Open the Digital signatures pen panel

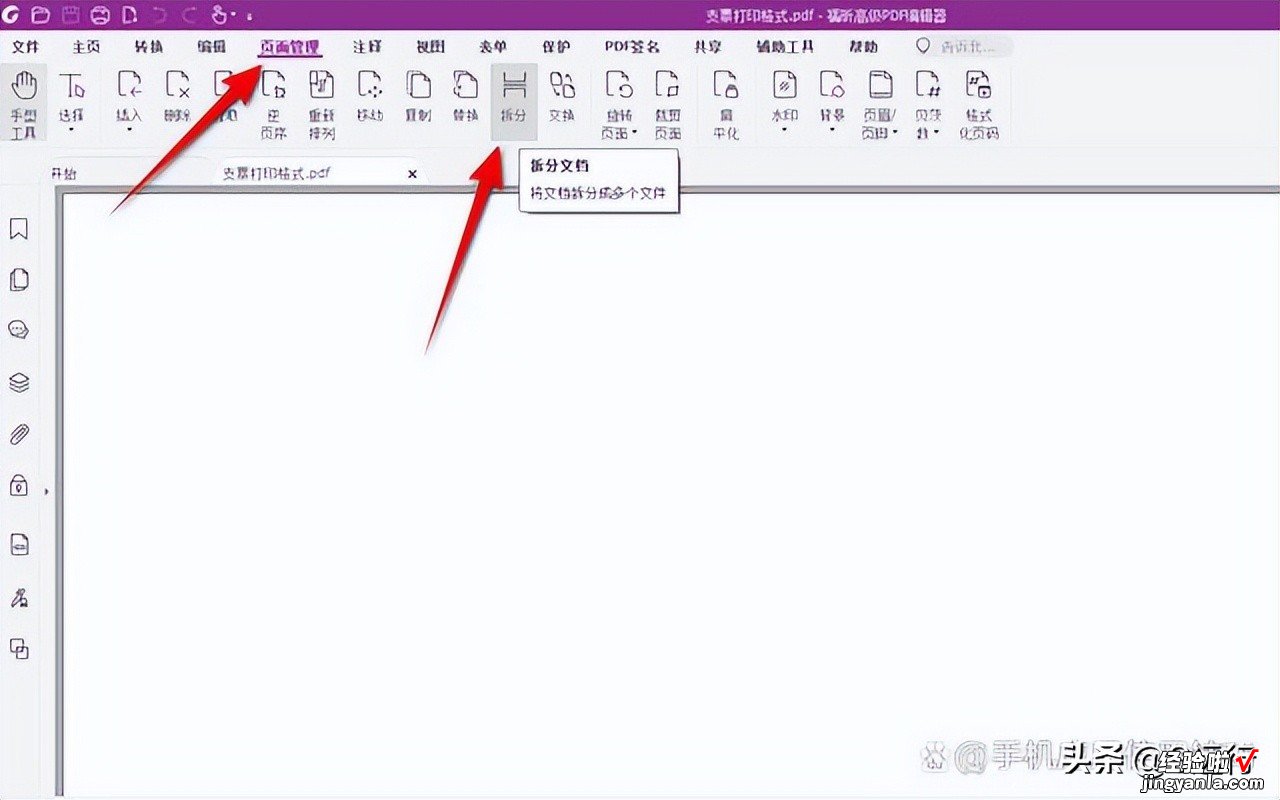coord(18,598)
